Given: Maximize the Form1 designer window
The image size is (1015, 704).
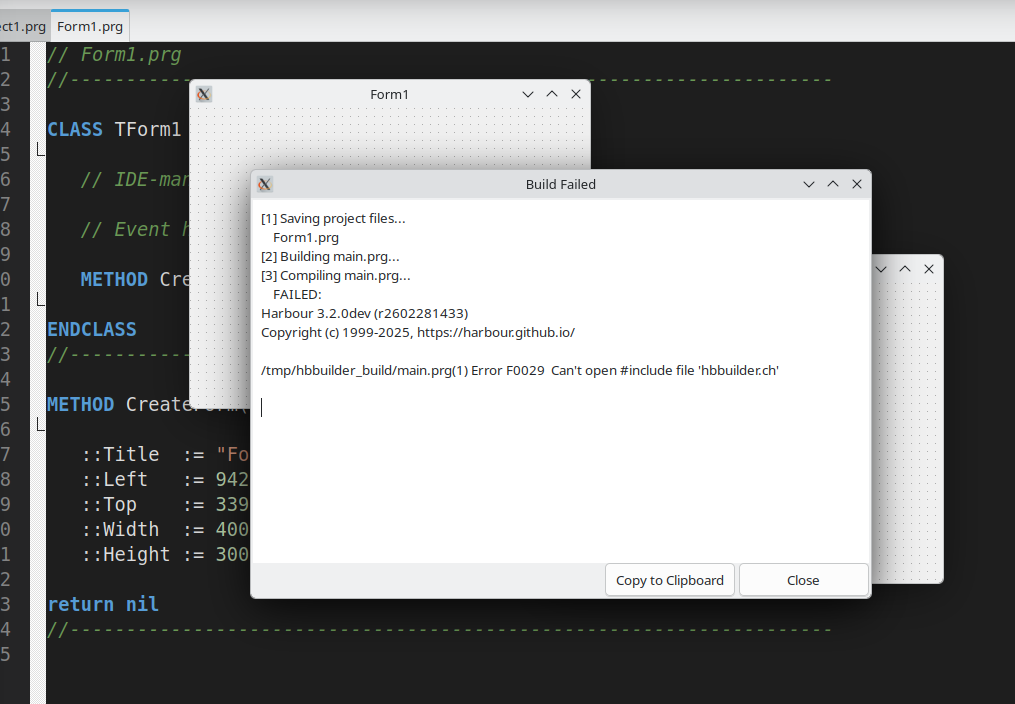Looking at the screenshot, I should [552, 94].
